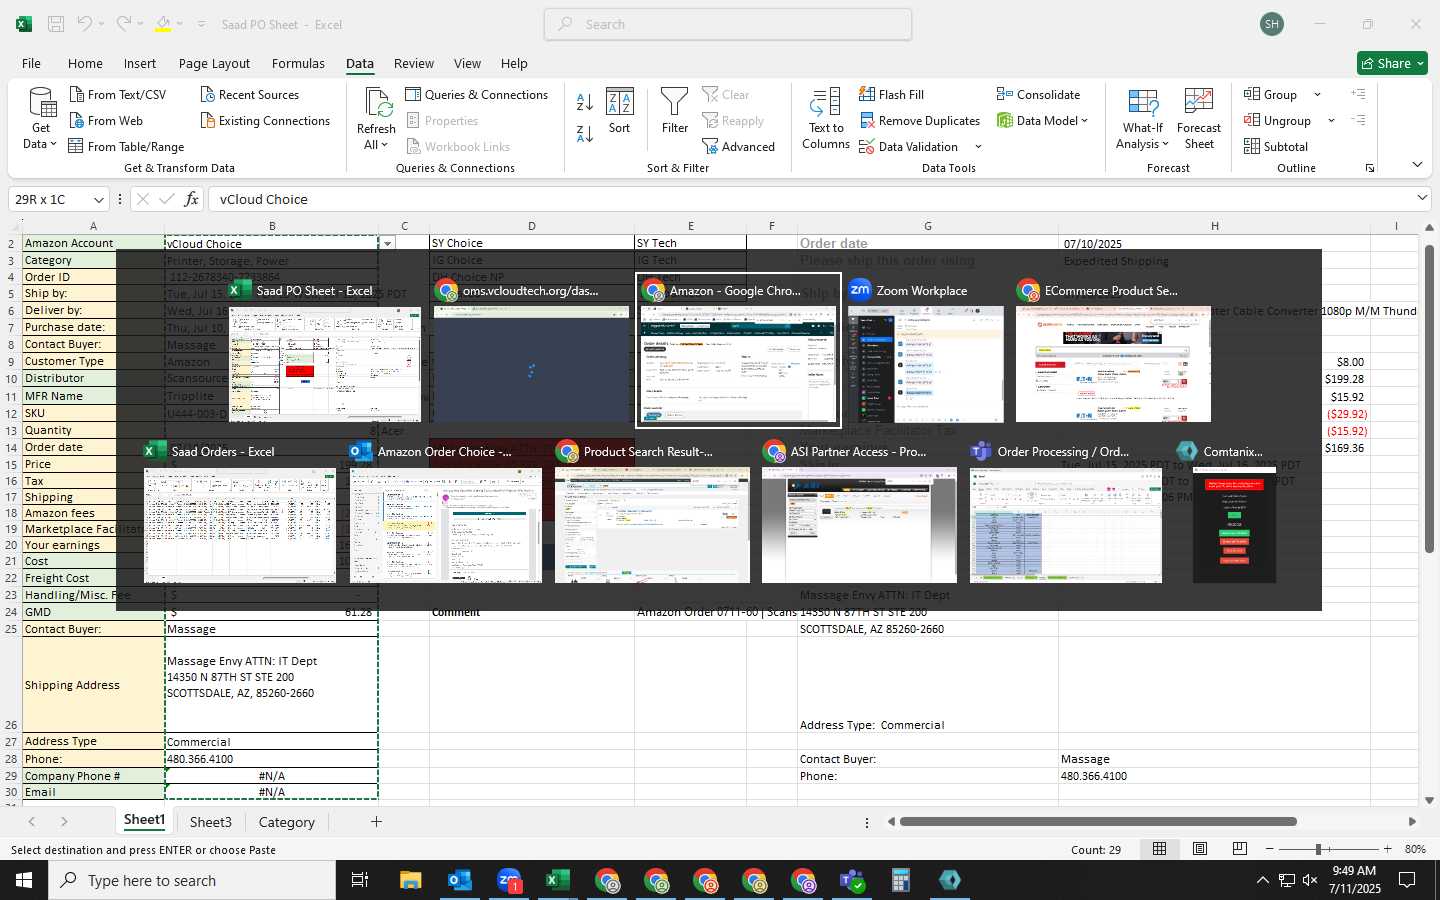Open the Data Model dropdown
Screen dimensions: 1440x900
[1042, 120]
